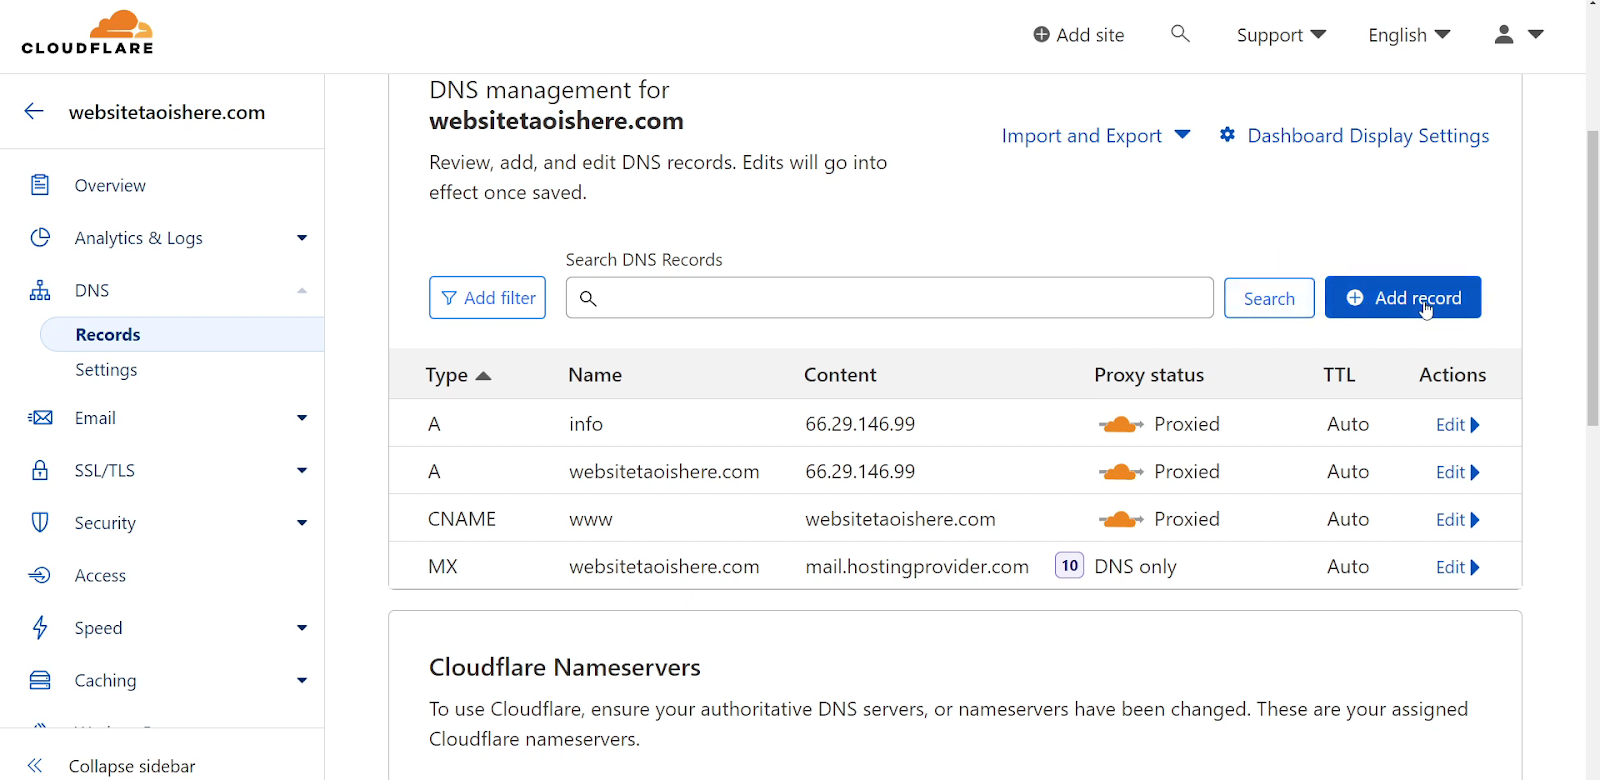
Task: Click the Access arrow icon
Action: [x=40, y=575]
